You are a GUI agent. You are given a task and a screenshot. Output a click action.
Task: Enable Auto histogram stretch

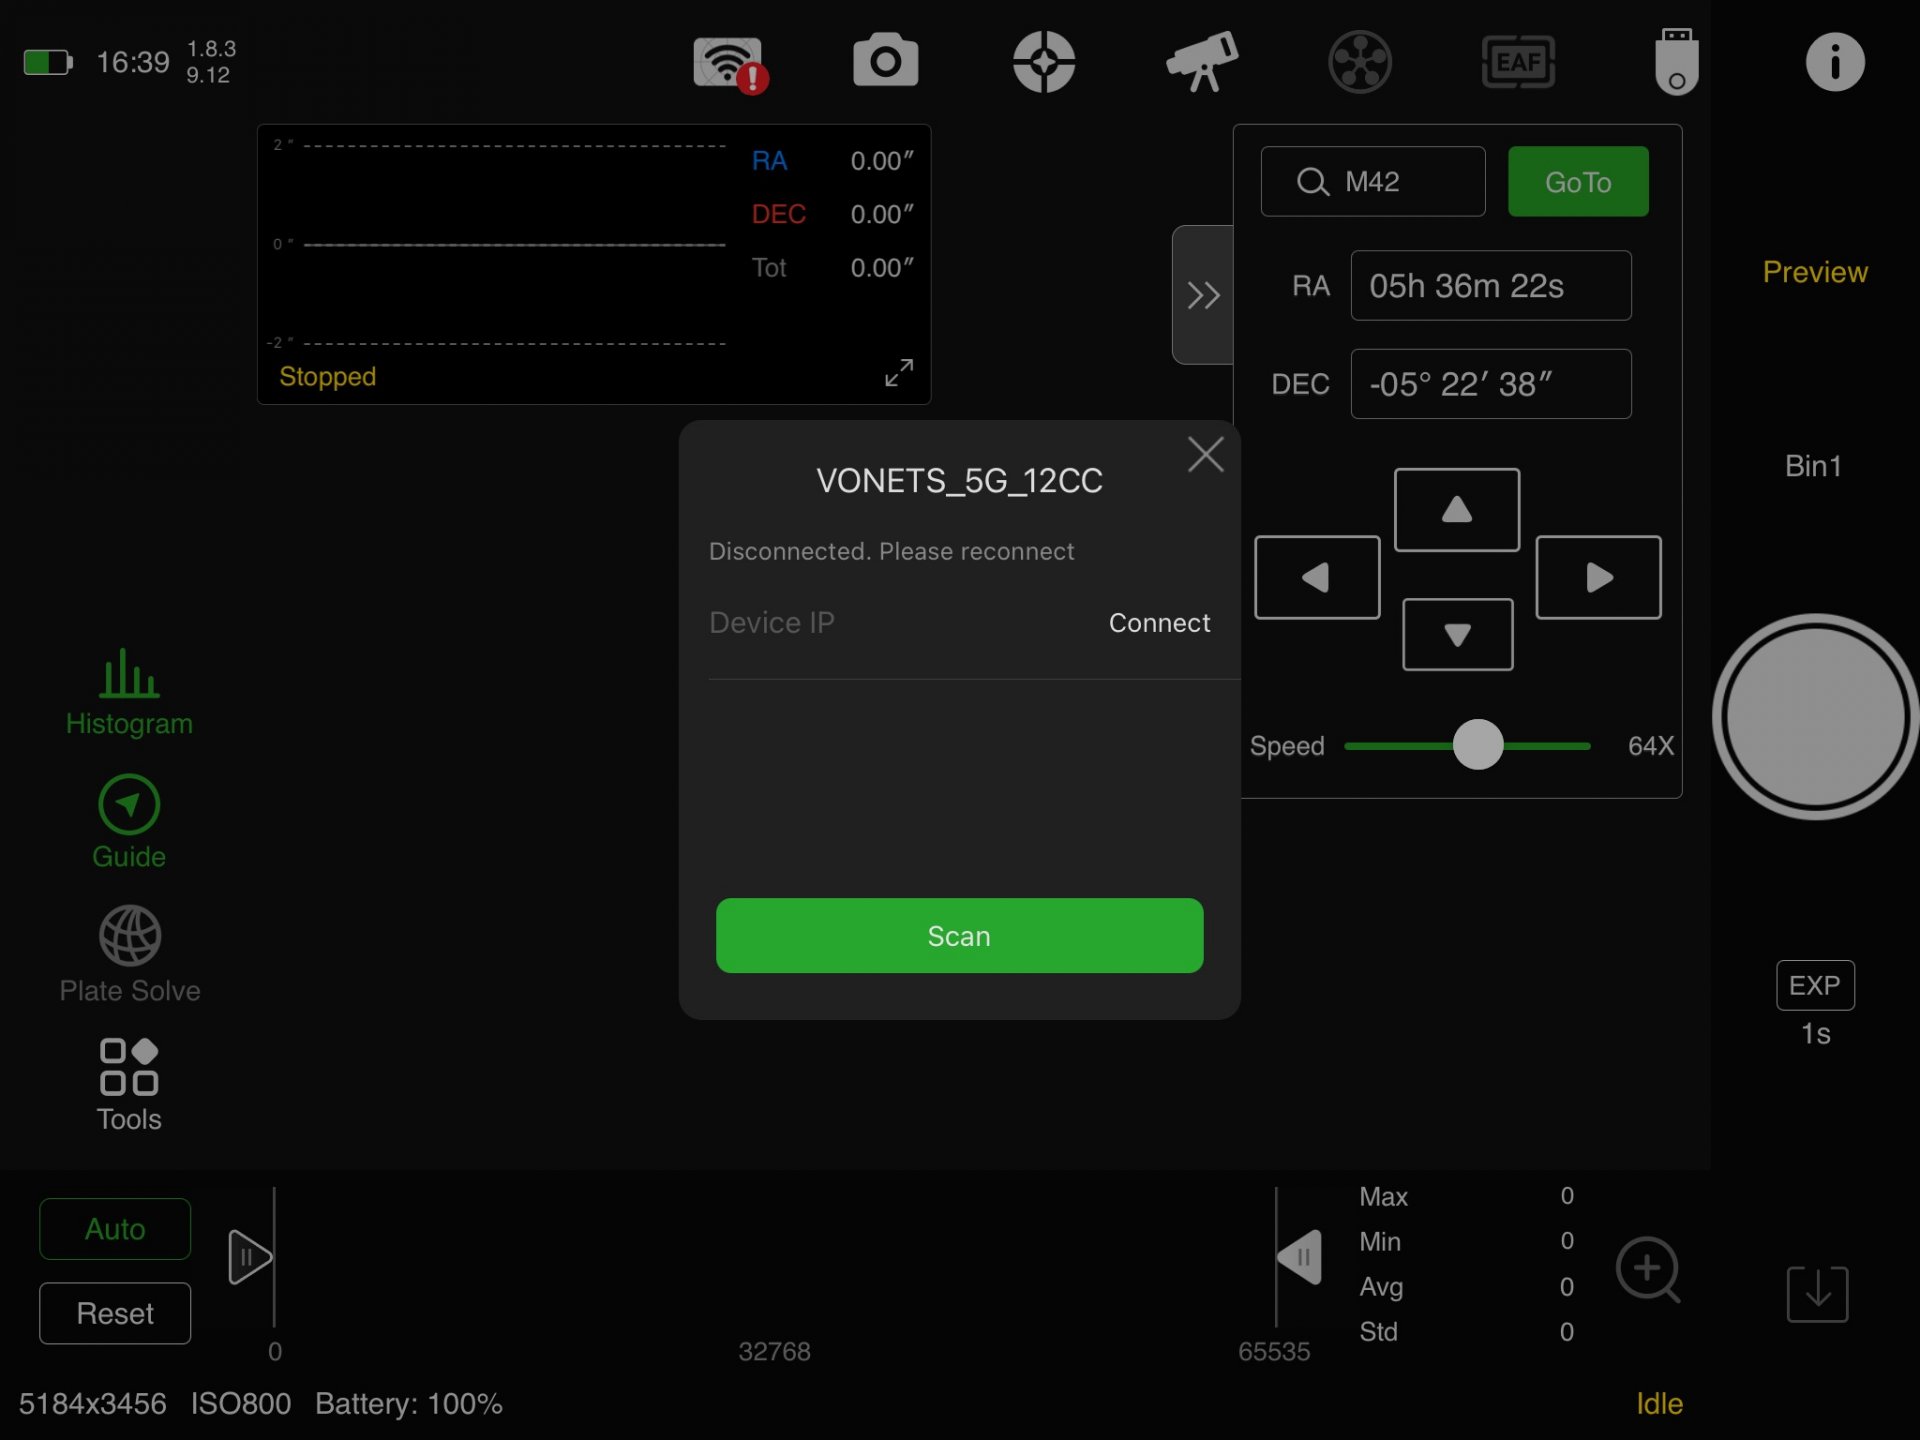tap(115, 1229)
